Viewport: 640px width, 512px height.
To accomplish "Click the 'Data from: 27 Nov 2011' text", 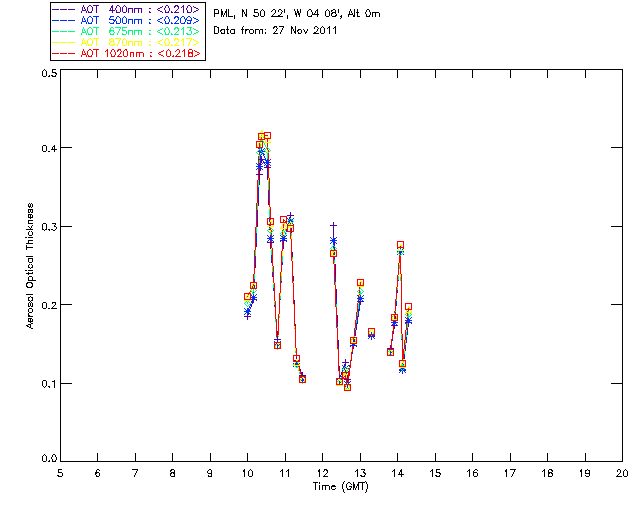I will pyautogui.click(x=275, y=30).
